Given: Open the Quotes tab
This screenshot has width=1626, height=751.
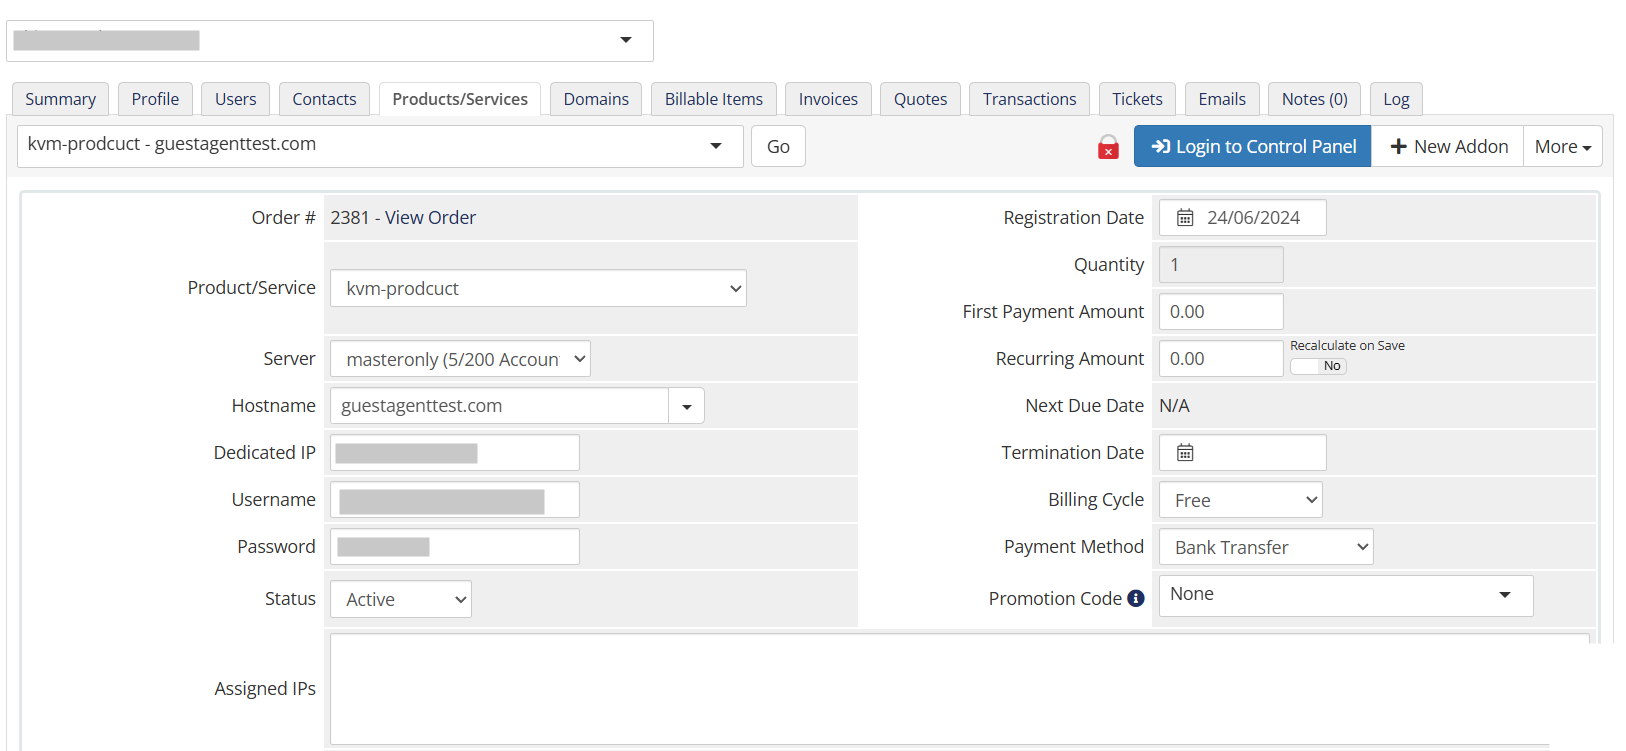Looking at the screenshot, I should point(920,99).
